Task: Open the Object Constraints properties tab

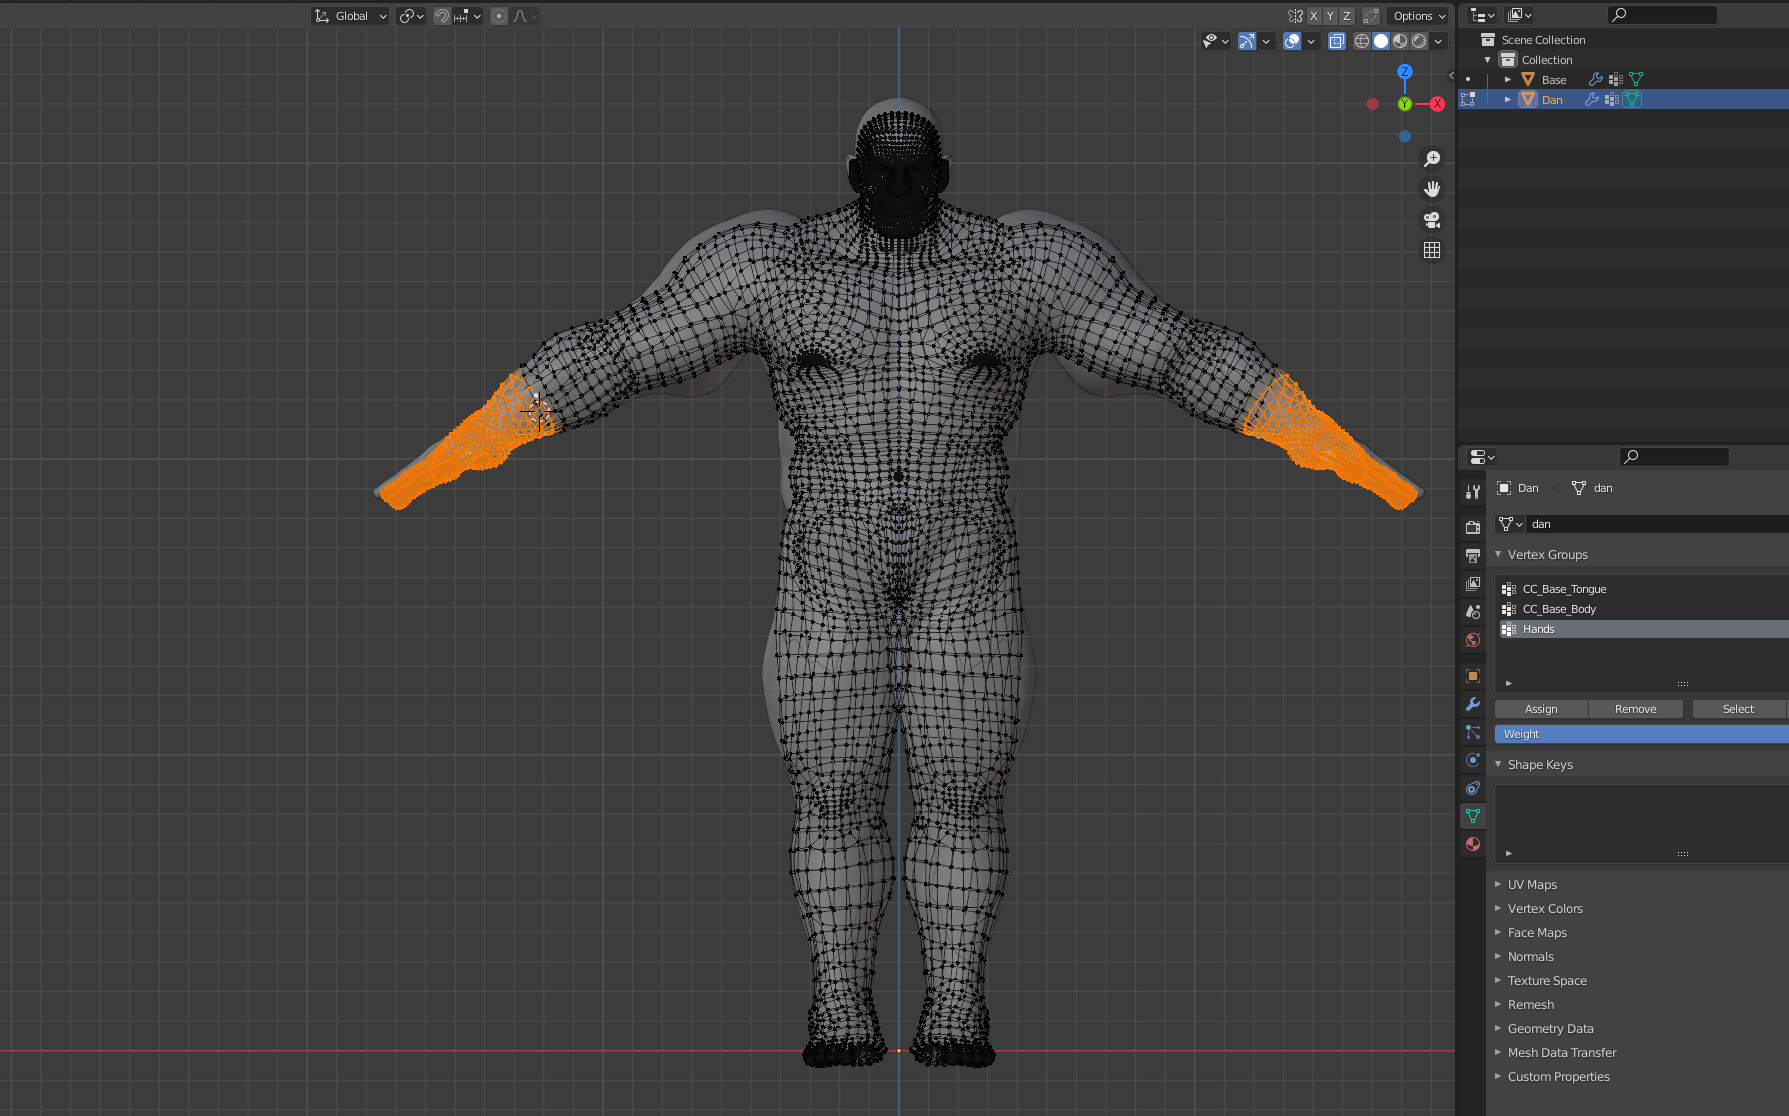Action: click(1472, 788)
